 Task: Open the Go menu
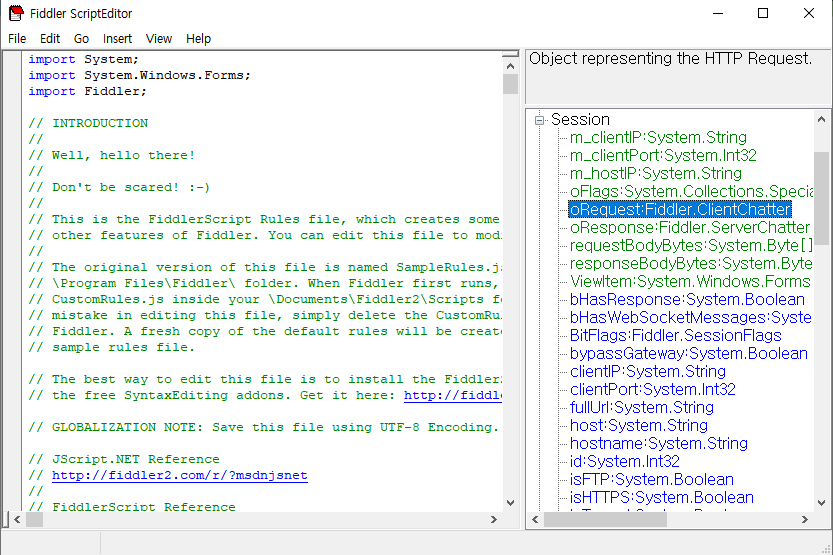(81, 39)
